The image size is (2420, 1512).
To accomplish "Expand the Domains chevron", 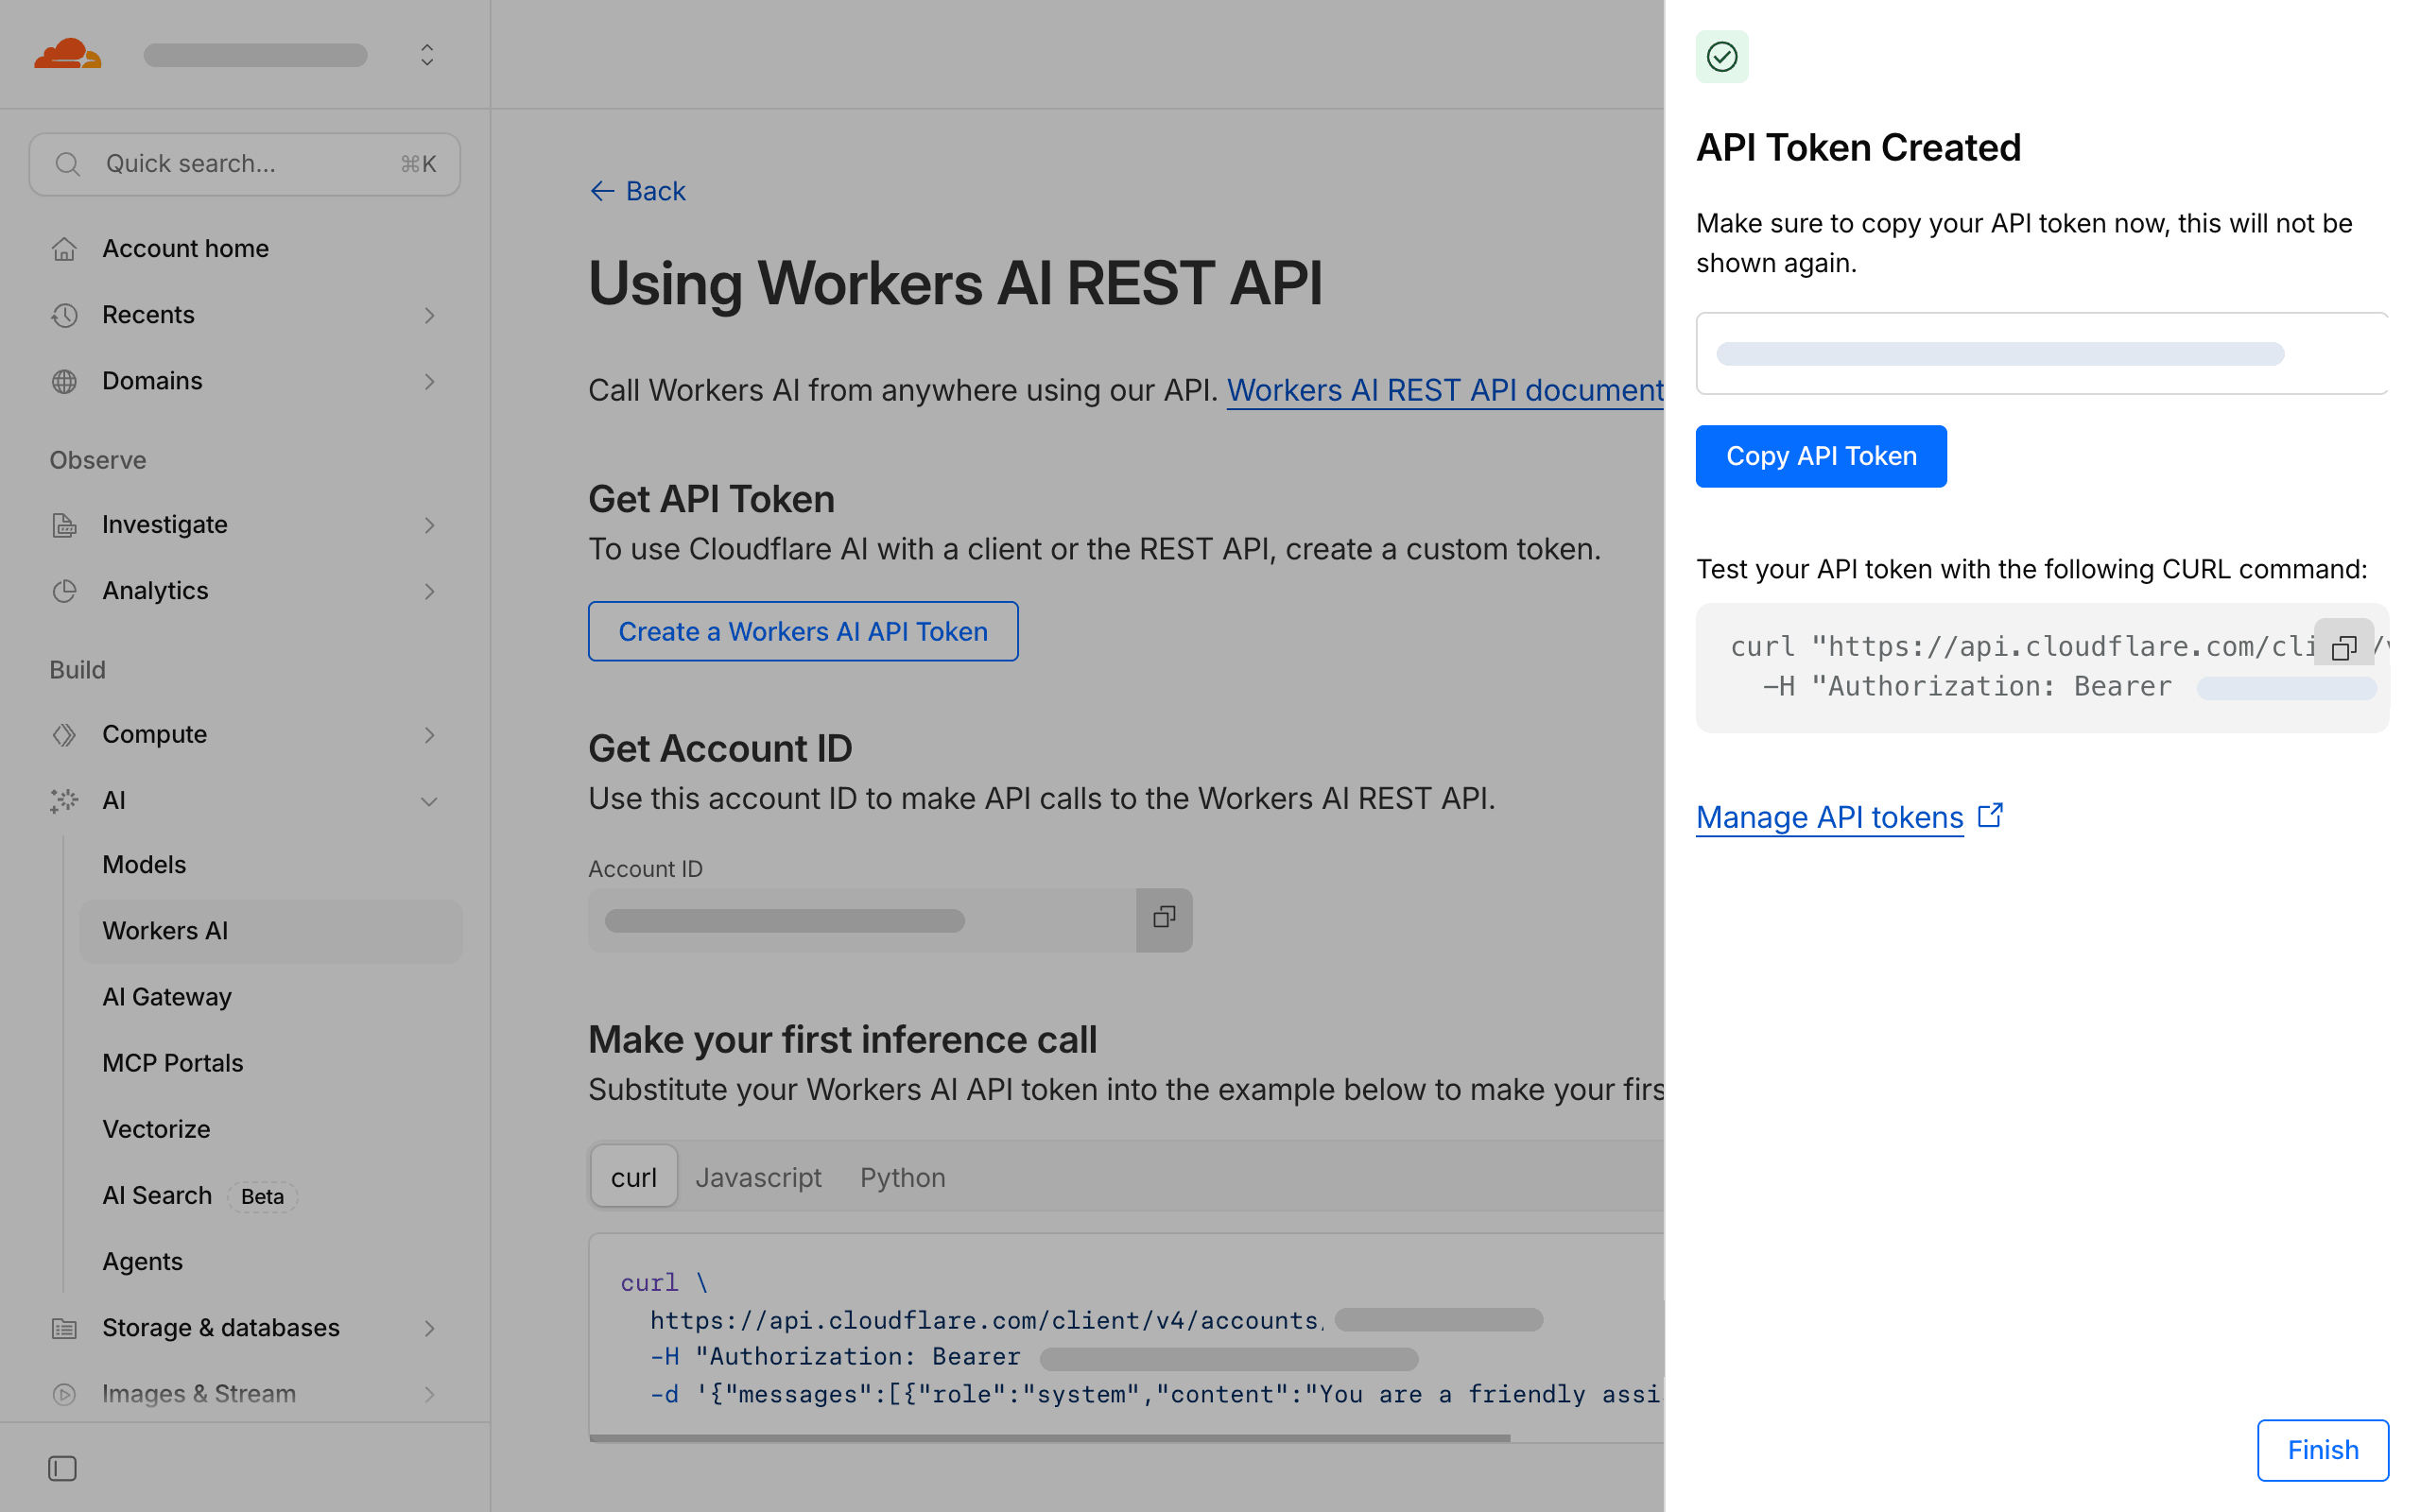I will [429, 382].
